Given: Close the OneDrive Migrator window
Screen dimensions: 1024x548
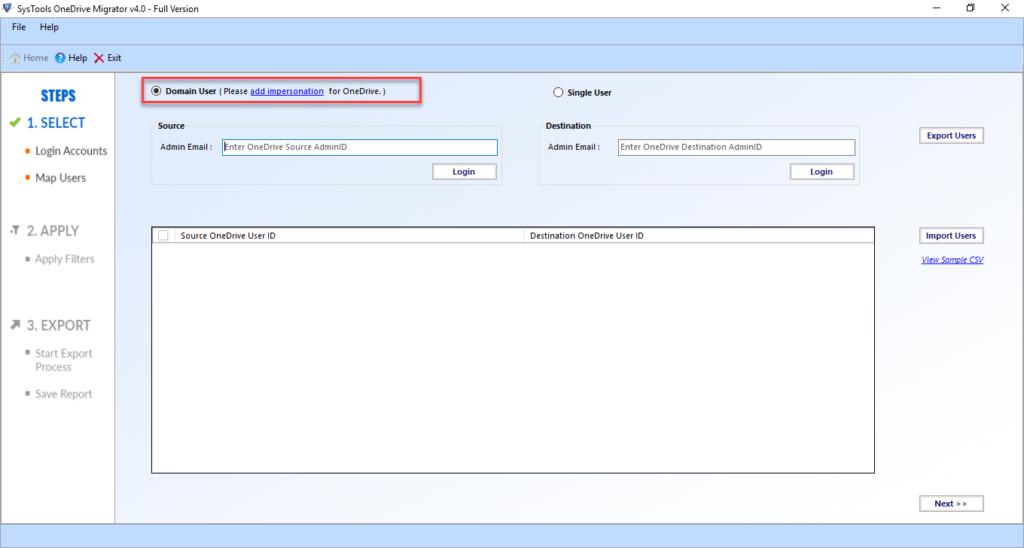Looking at the screenshot, I should [1005, 8].
